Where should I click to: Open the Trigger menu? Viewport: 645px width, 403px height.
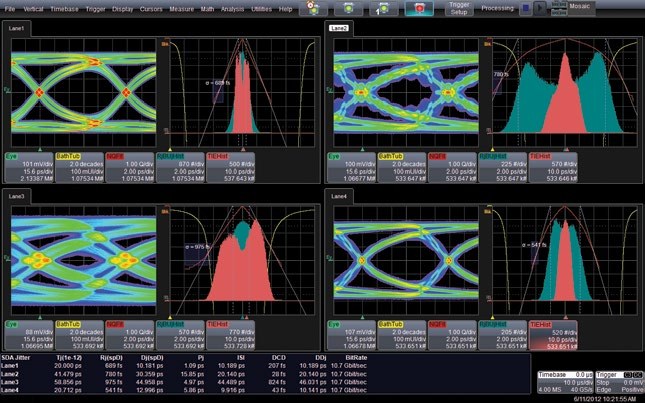[x=95, y=9]
